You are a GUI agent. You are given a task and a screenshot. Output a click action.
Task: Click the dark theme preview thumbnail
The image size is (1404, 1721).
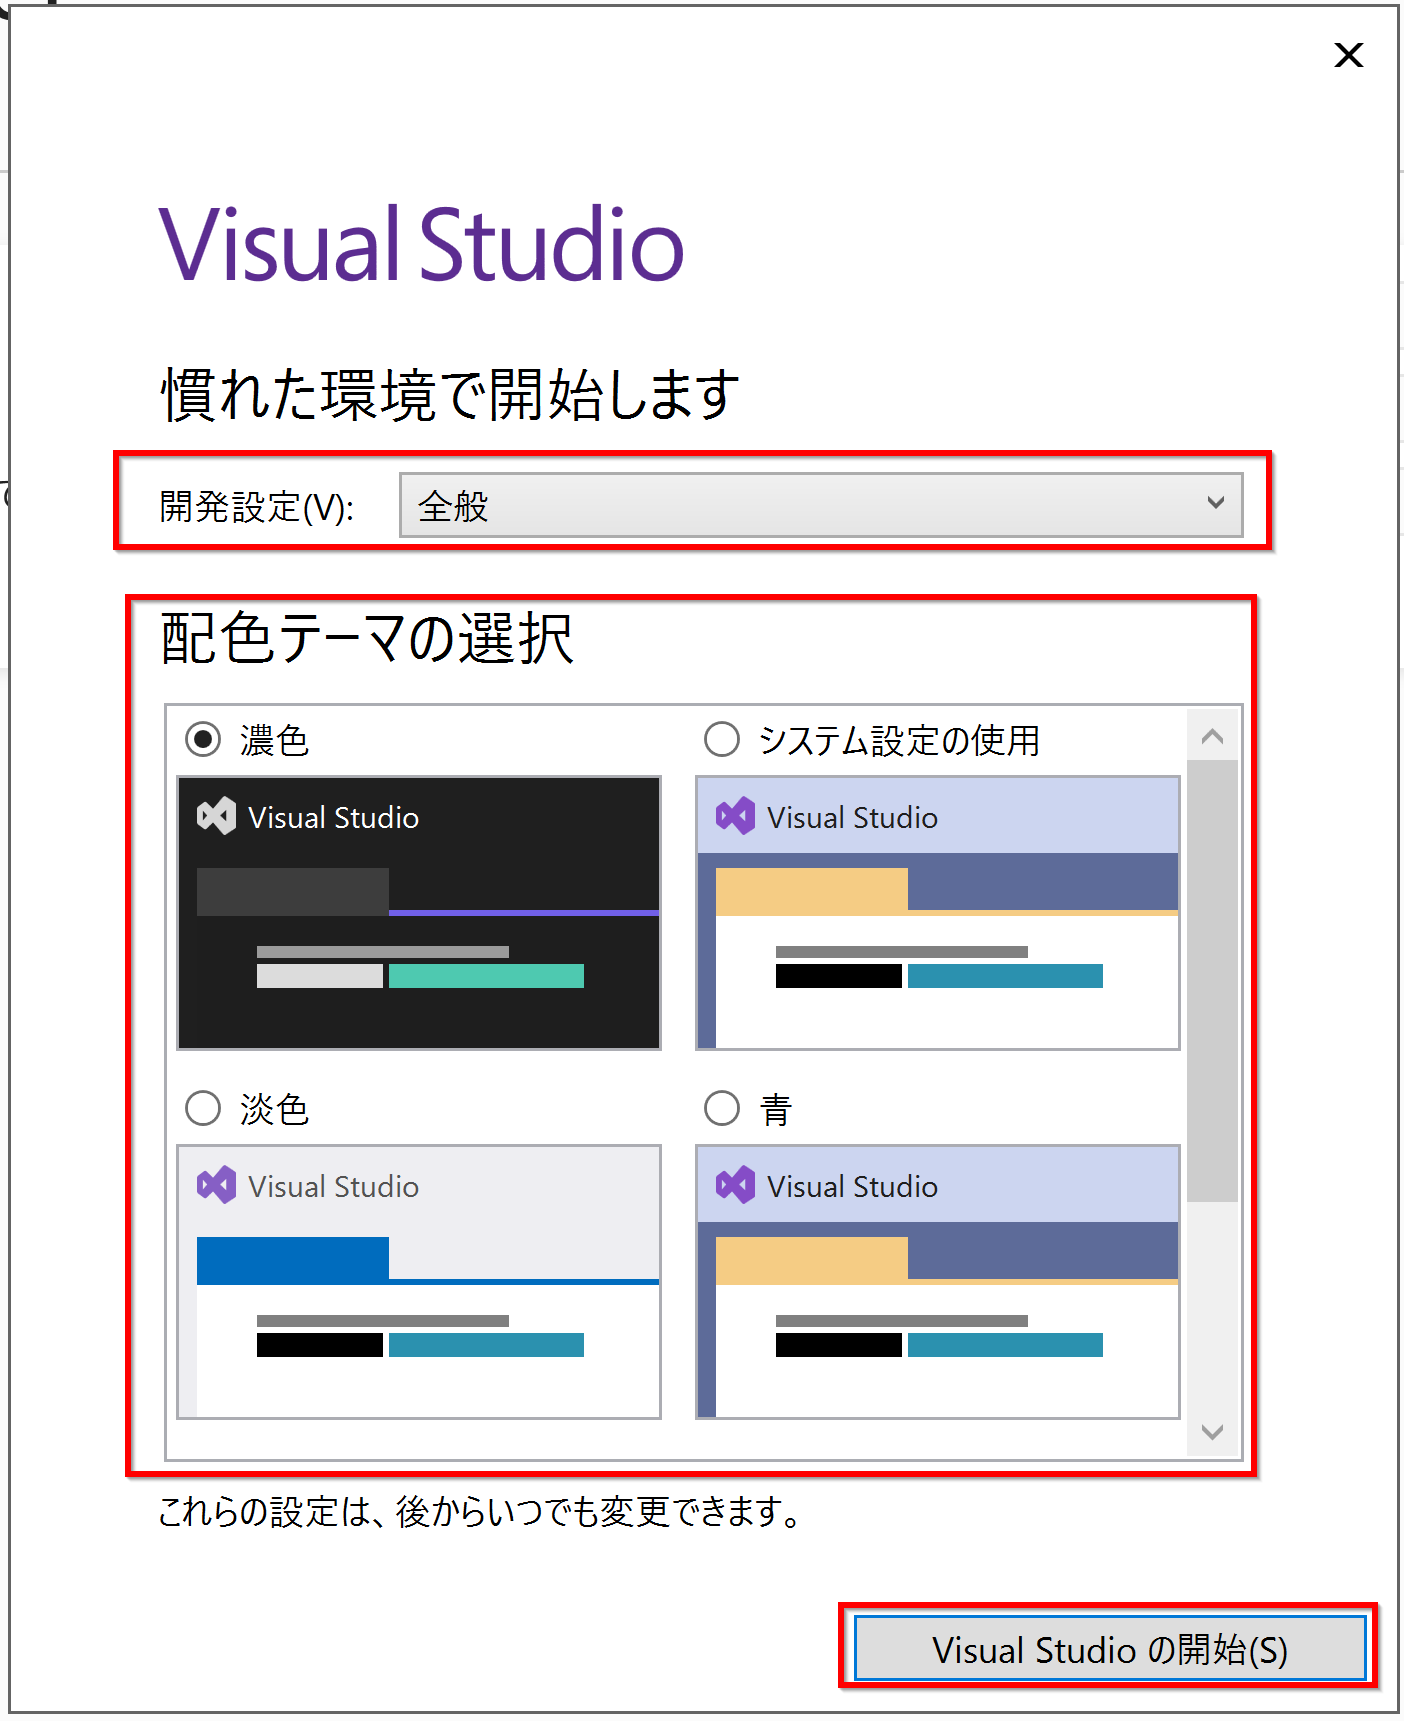[x=419, y=913]
